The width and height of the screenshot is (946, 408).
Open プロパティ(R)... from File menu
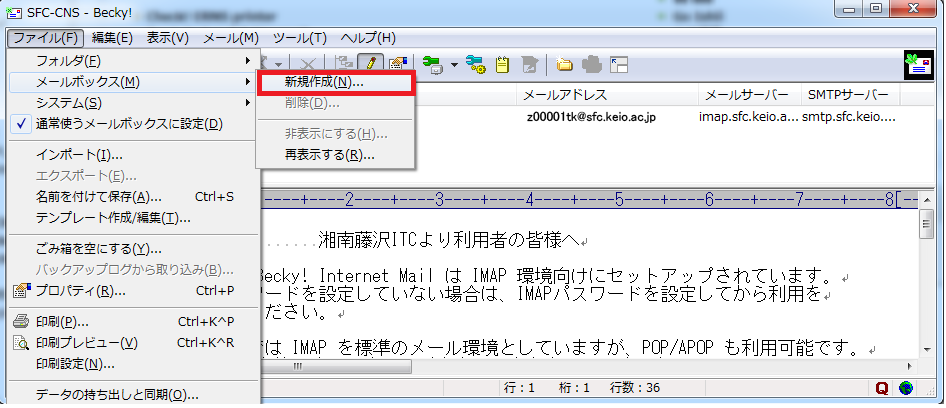[81, 291]
